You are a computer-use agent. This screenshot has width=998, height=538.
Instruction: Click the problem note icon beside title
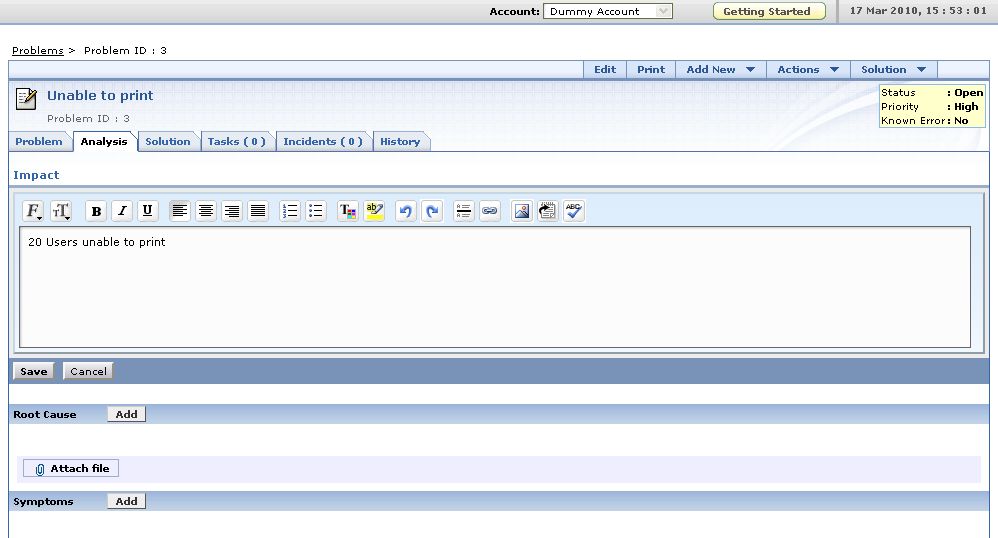point(26,99)
